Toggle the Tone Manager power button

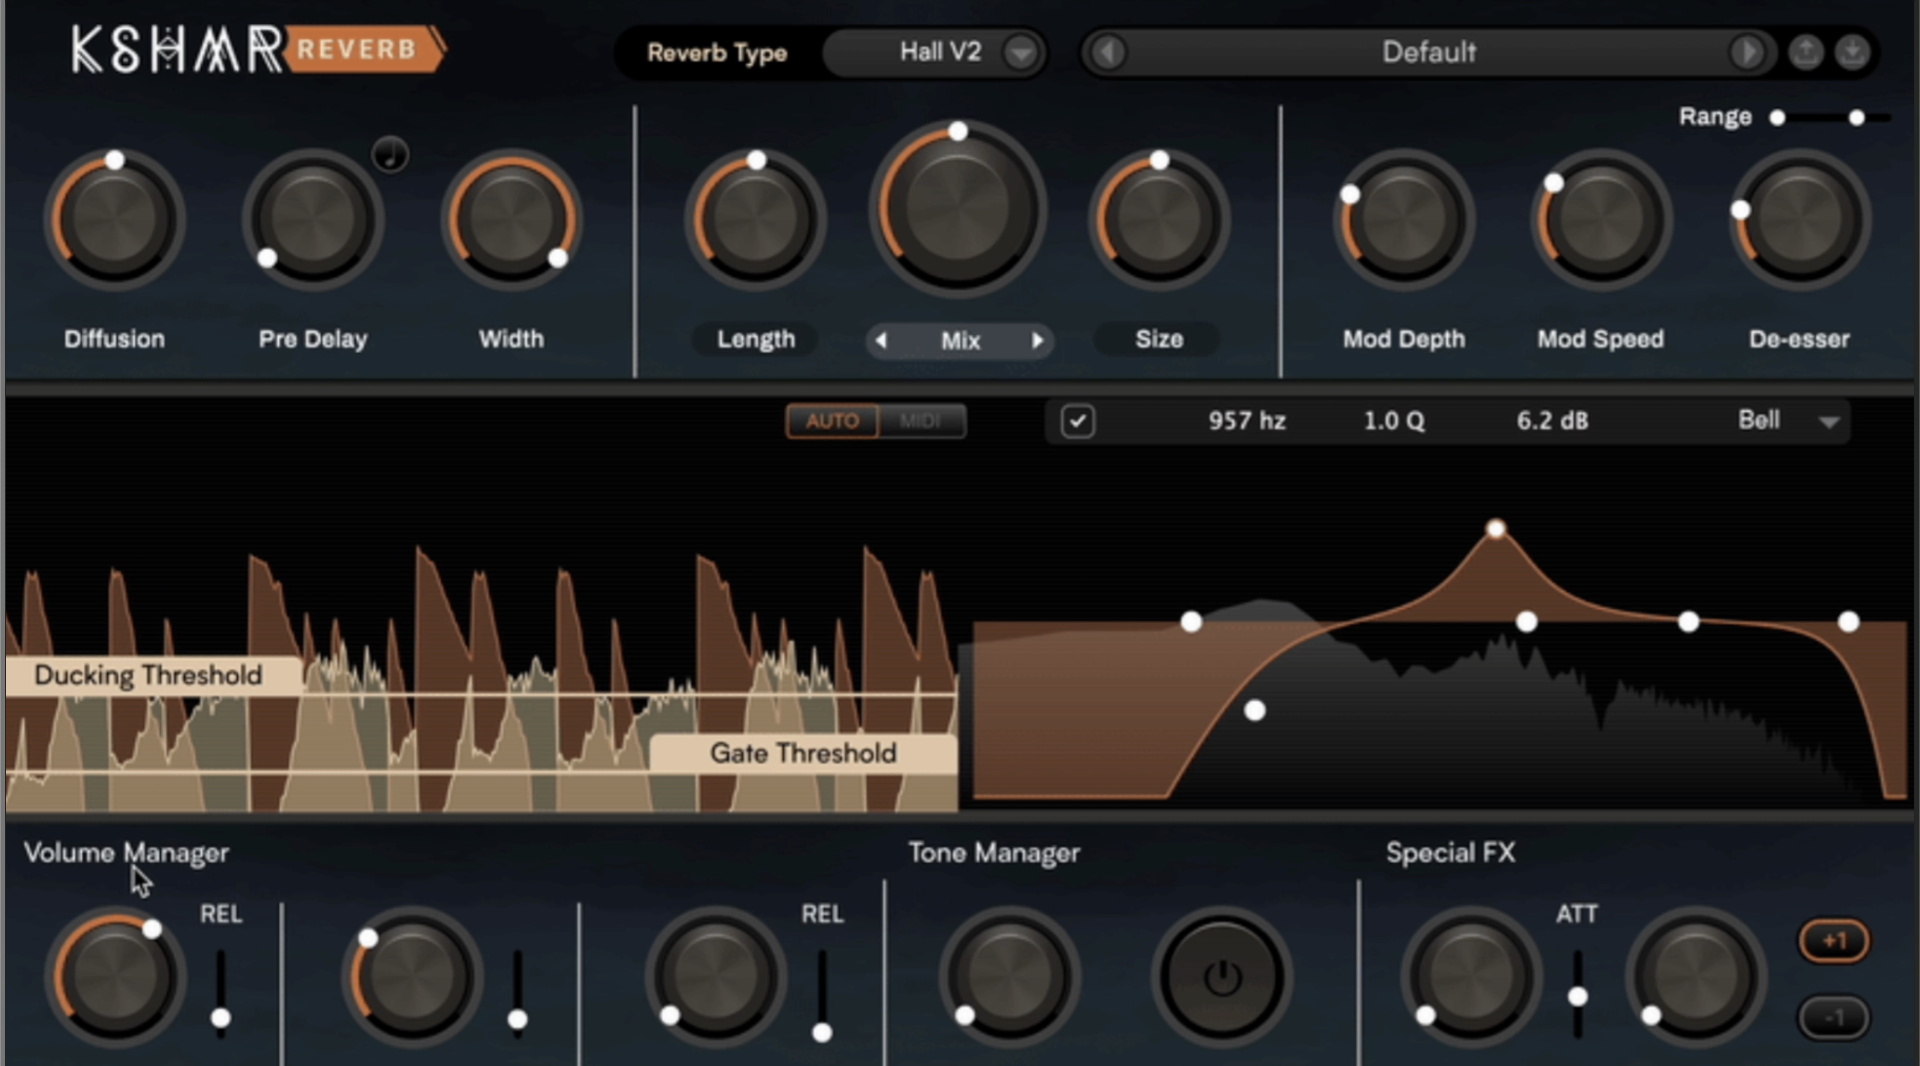(1222, 978)
